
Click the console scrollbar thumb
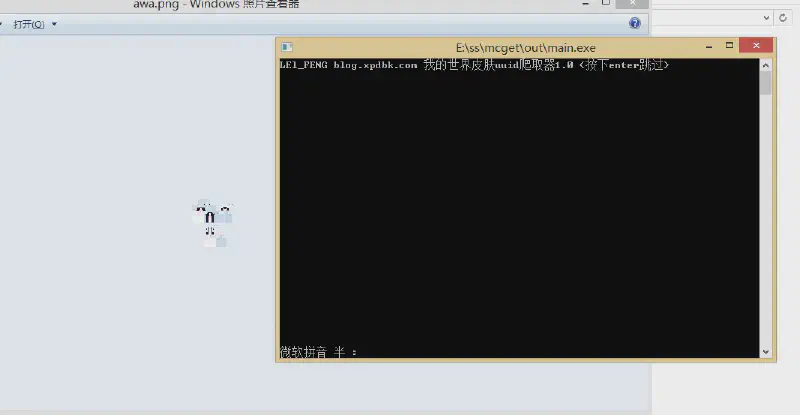click(x=766, y=82)
